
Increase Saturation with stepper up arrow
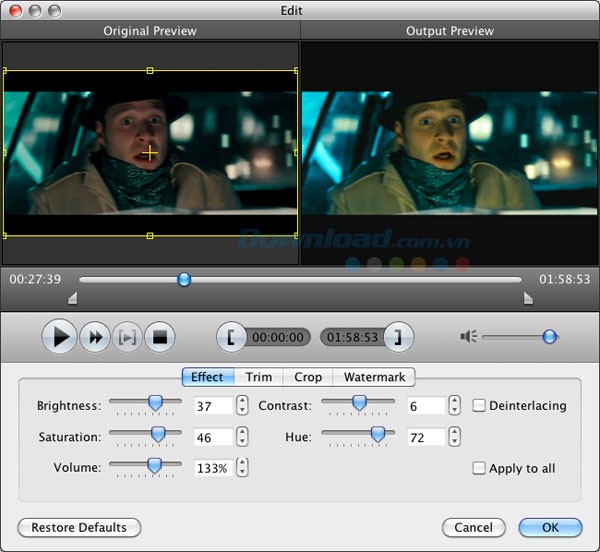click(242, 432)
